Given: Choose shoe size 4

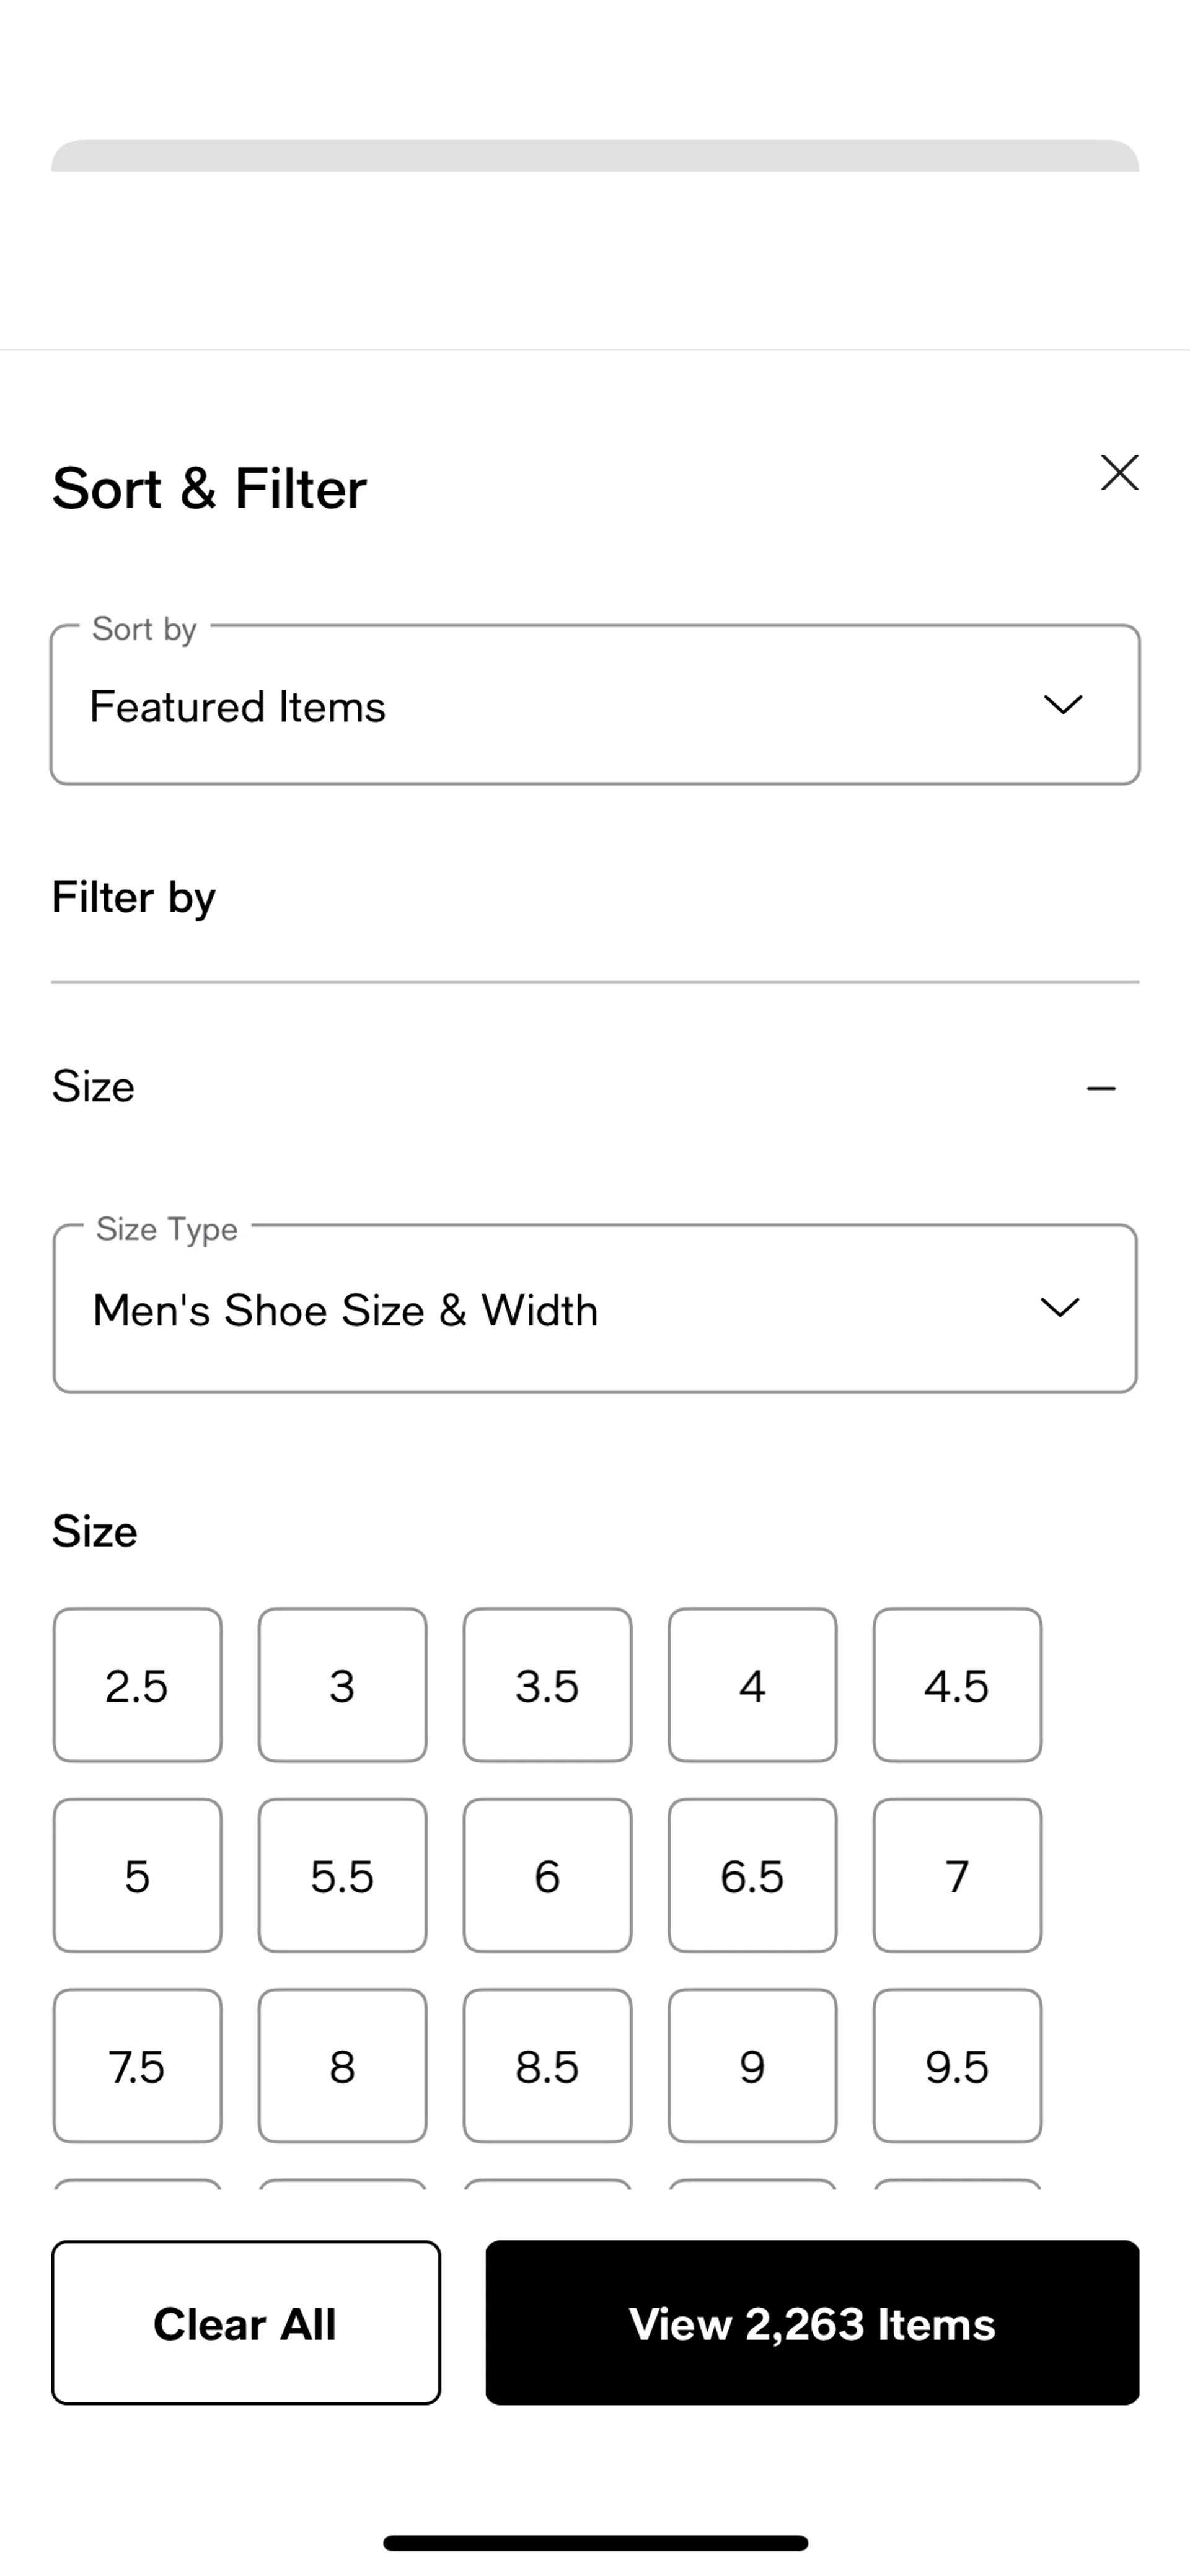Looking at the screenshot, I should tap(752, 1686).
